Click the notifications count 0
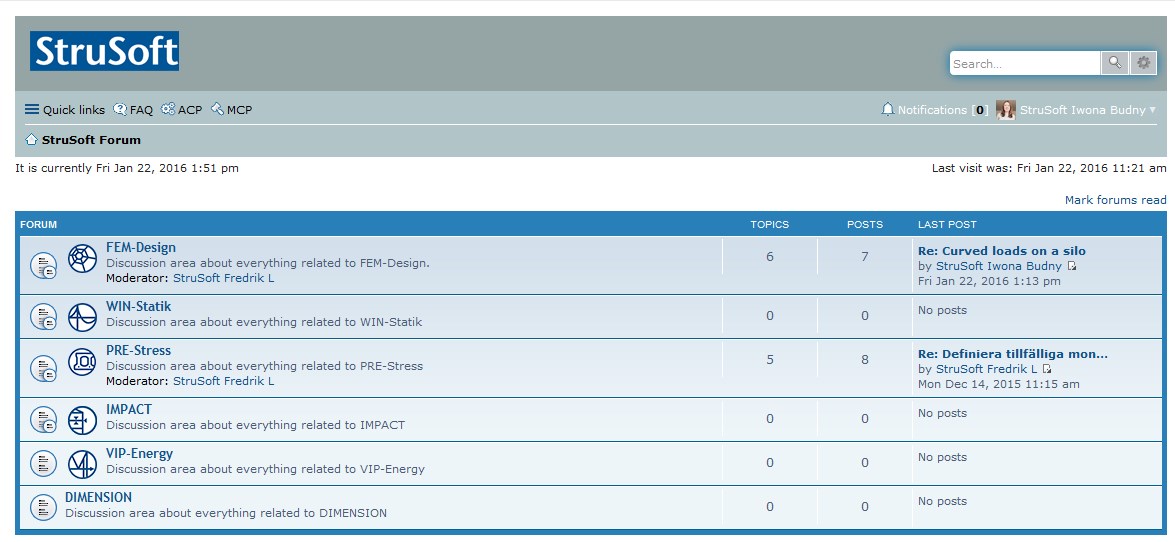The height and width of the screenshot is (542, 1175). (979, 109)
